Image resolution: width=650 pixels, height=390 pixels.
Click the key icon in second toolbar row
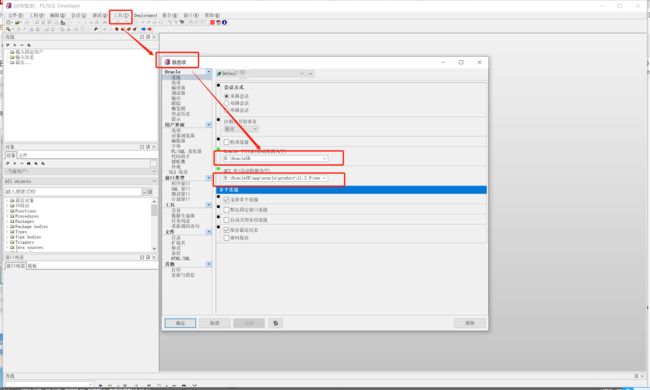(x=96, y=29)
